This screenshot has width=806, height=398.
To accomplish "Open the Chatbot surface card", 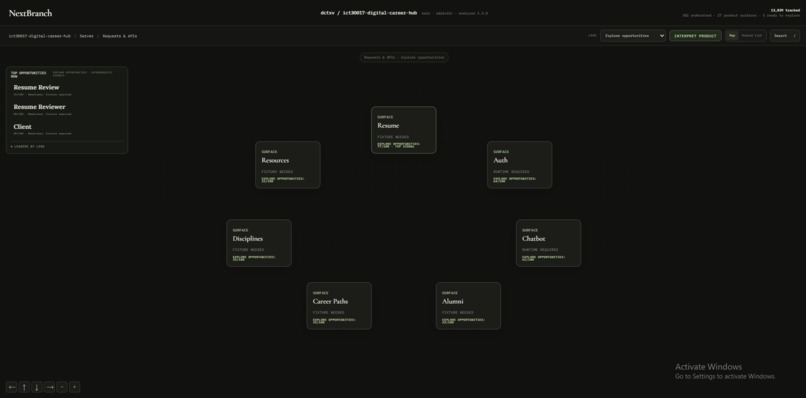I will click(x=548, y=243).
